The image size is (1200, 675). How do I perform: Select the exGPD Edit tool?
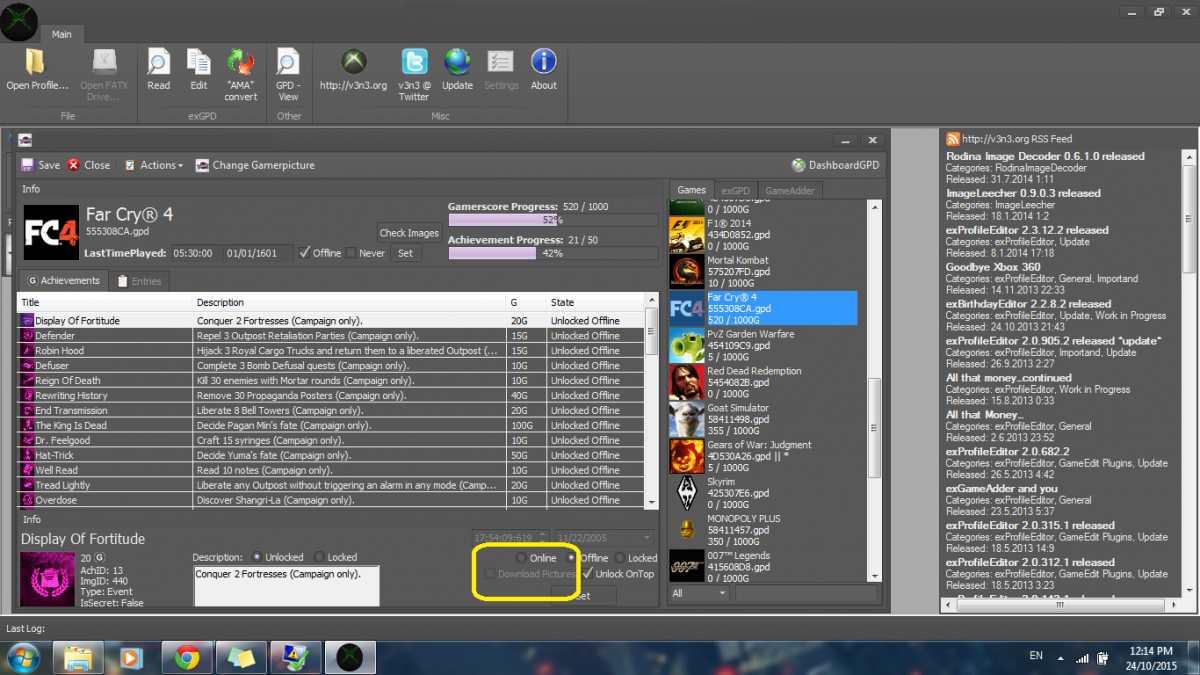(199, 63)
